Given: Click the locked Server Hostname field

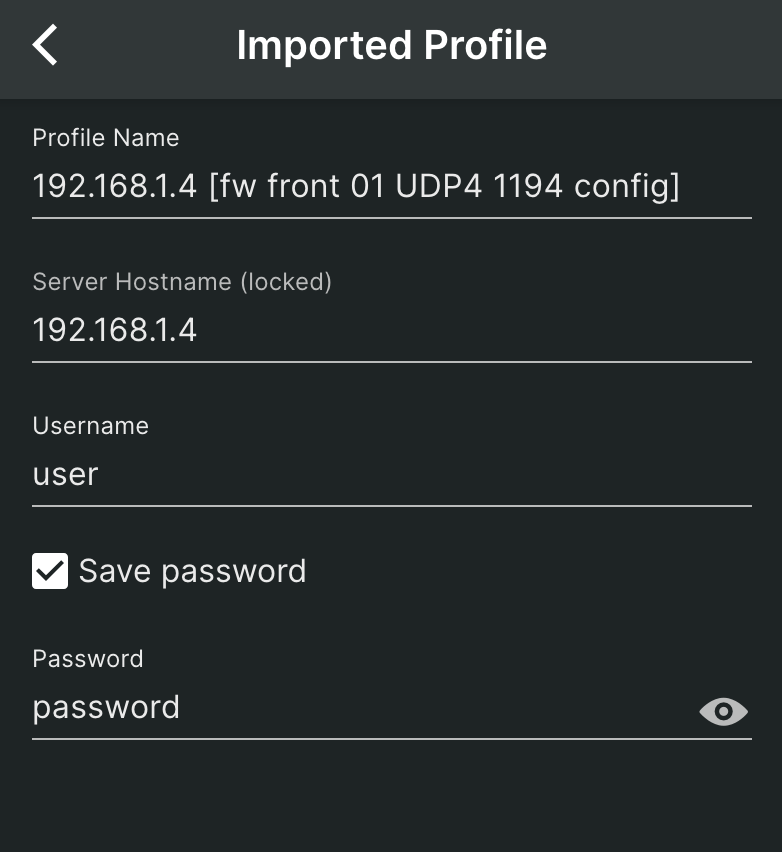Looking at the screenshot, I should coord(390,330).
